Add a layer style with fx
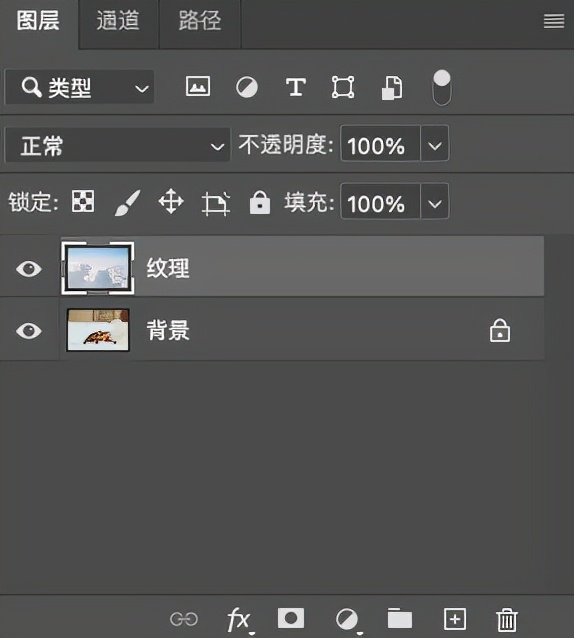This screenshot has width=574, height=638. coord(240,620)
